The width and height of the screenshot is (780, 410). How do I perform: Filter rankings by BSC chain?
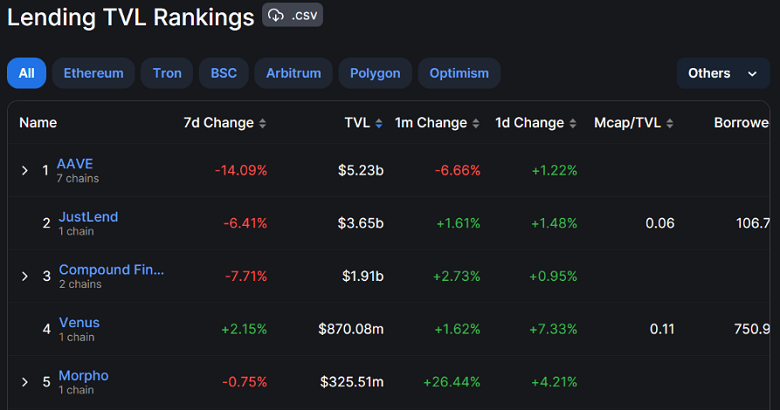223,73
